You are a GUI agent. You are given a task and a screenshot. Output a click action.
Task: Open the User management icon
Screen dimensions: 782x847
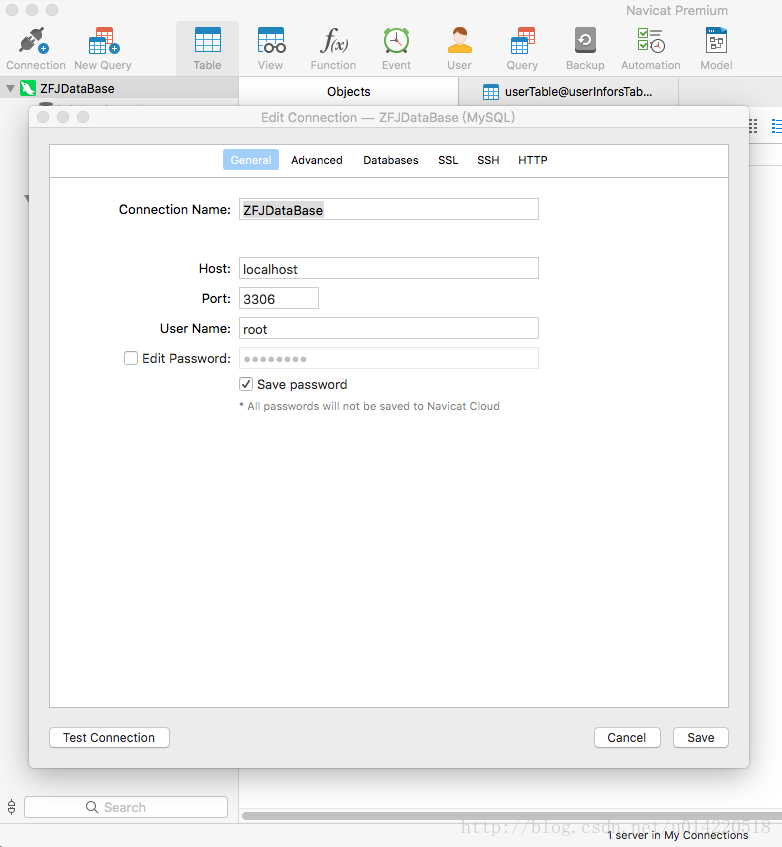pos(460,41)
